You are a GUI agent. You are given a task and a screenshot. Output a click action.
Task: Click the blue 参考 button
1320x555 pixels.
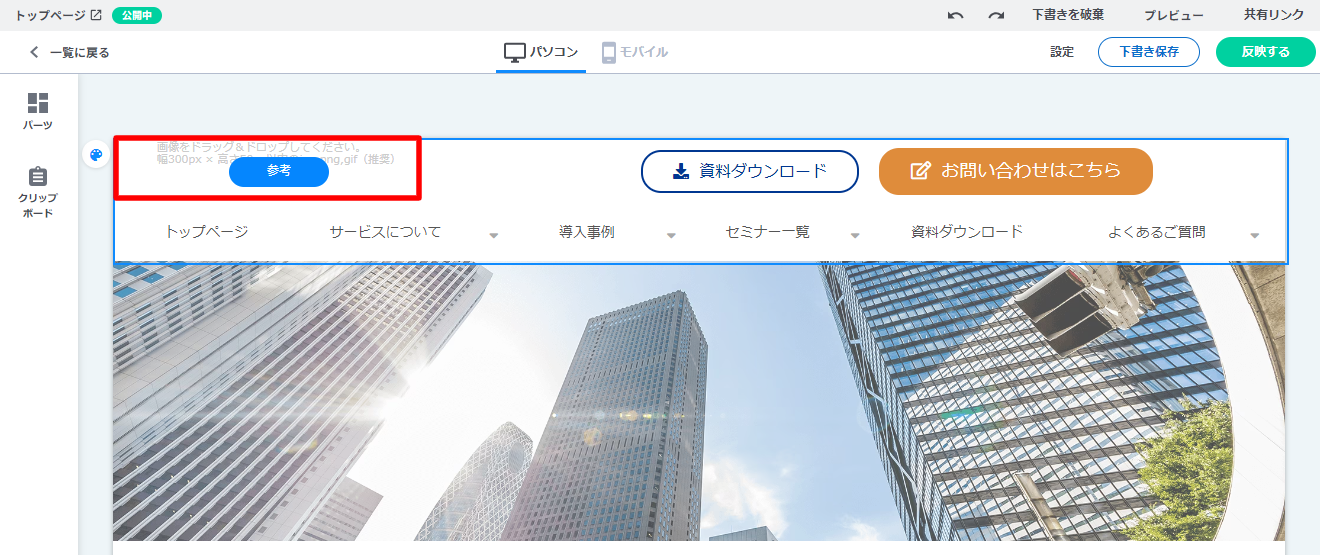click(x=279, y=171)
